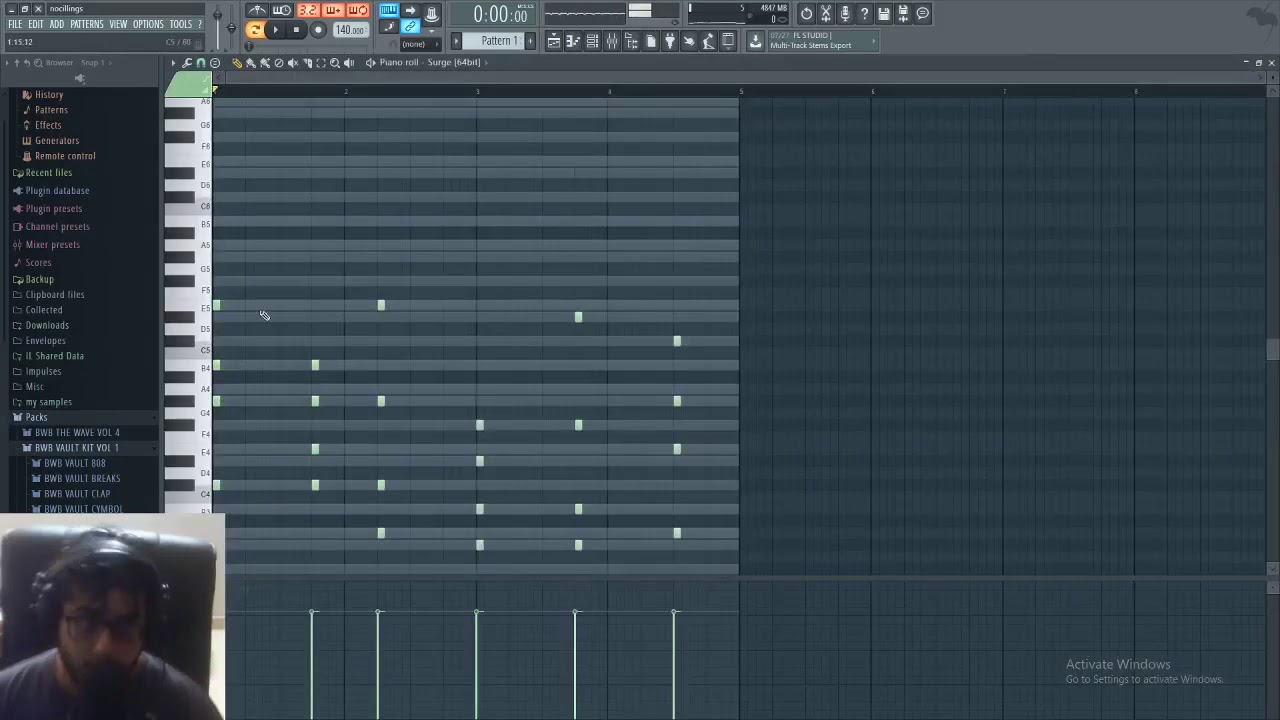Open the FILE menu
The image size is (1280, 720).
[x=15, y=24]
